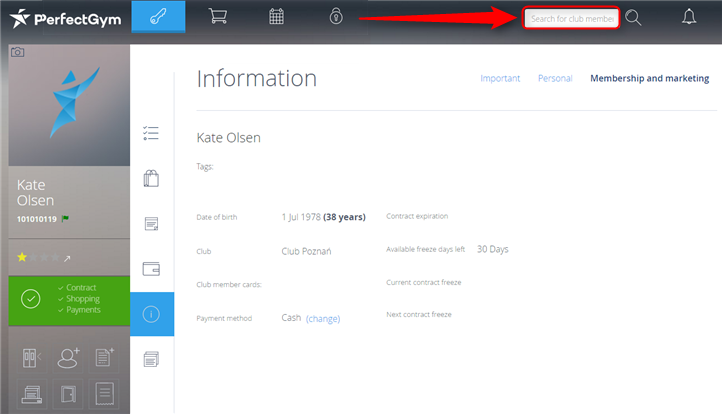
Task: Open the wallet icon in member sidebar
Action: (152, 268)
